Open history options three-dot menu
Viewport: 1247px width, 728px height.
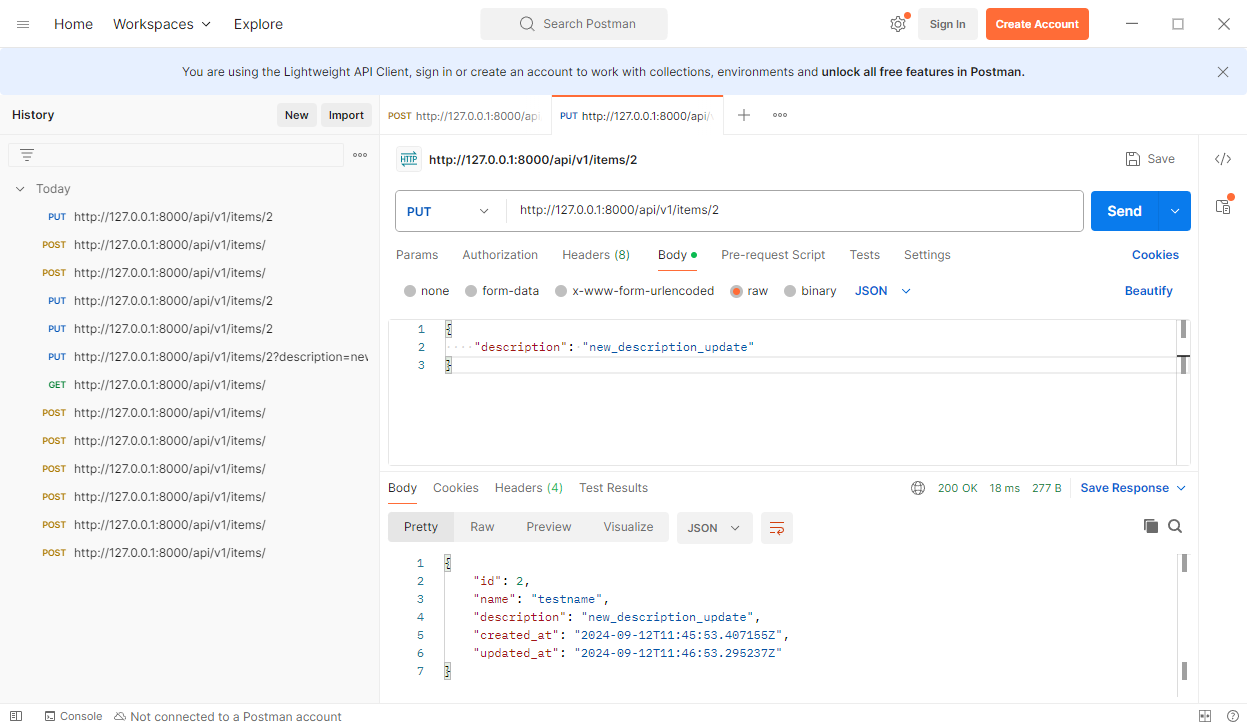coord(360,155)
